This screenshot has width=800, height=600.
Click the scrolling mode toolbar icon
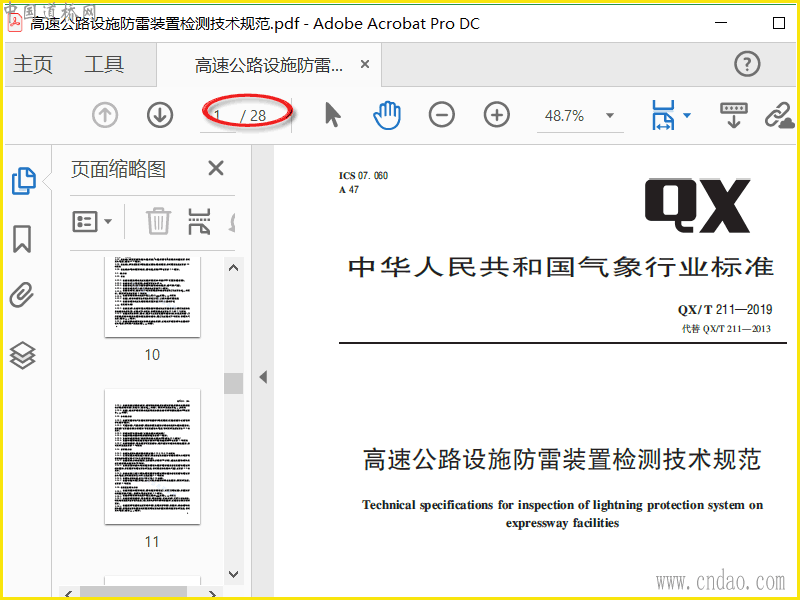pyautogui.click(x=734, y=115)
